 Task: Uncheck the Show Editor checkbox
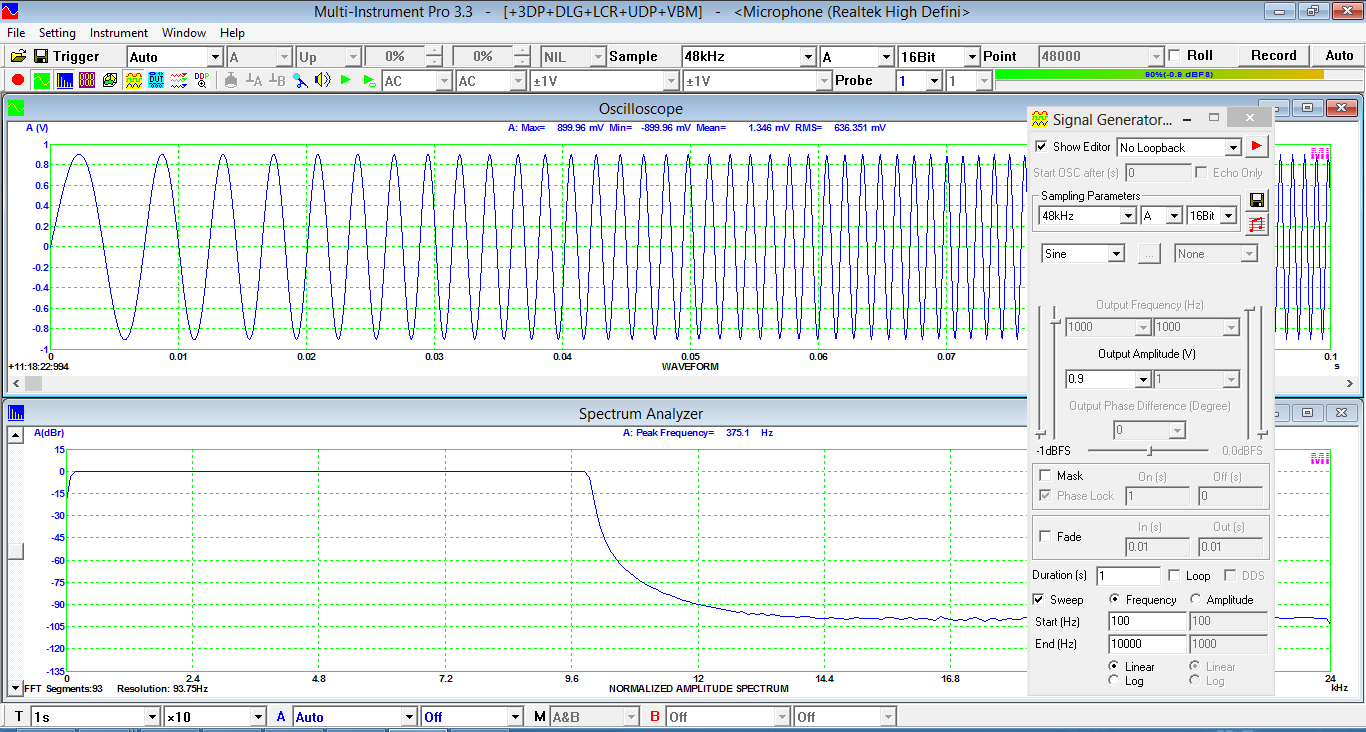pos(1041,147)
